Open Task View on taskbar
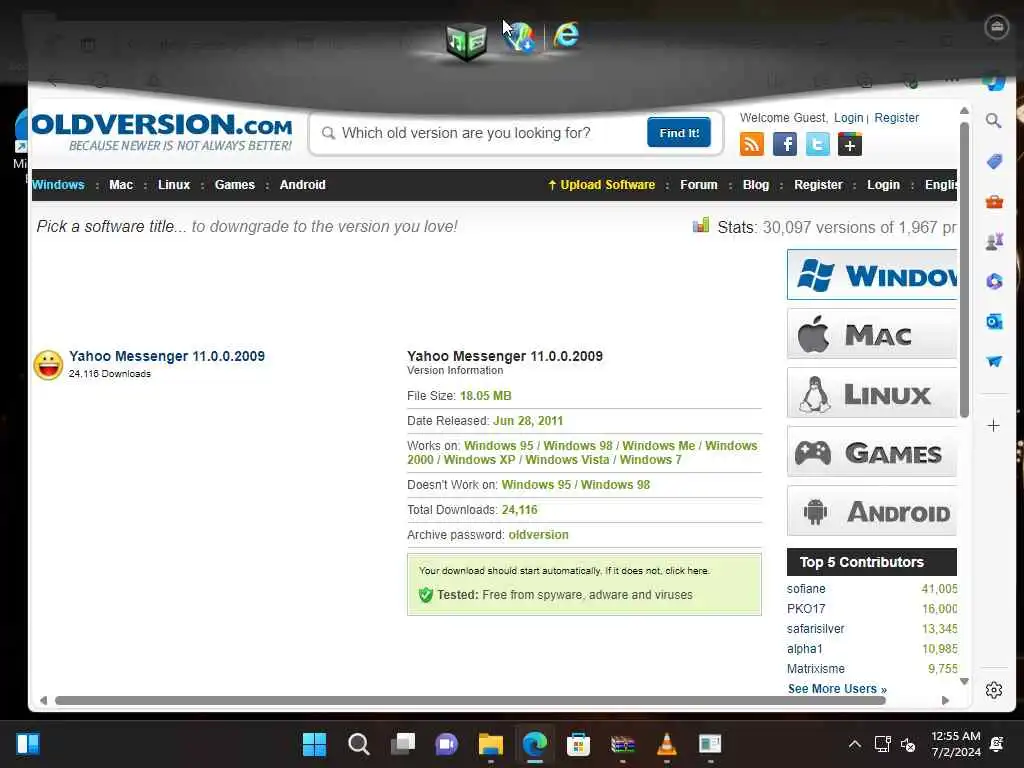Image resolution: width=1024 pixels, height=768 pixels. coord(403,744)
